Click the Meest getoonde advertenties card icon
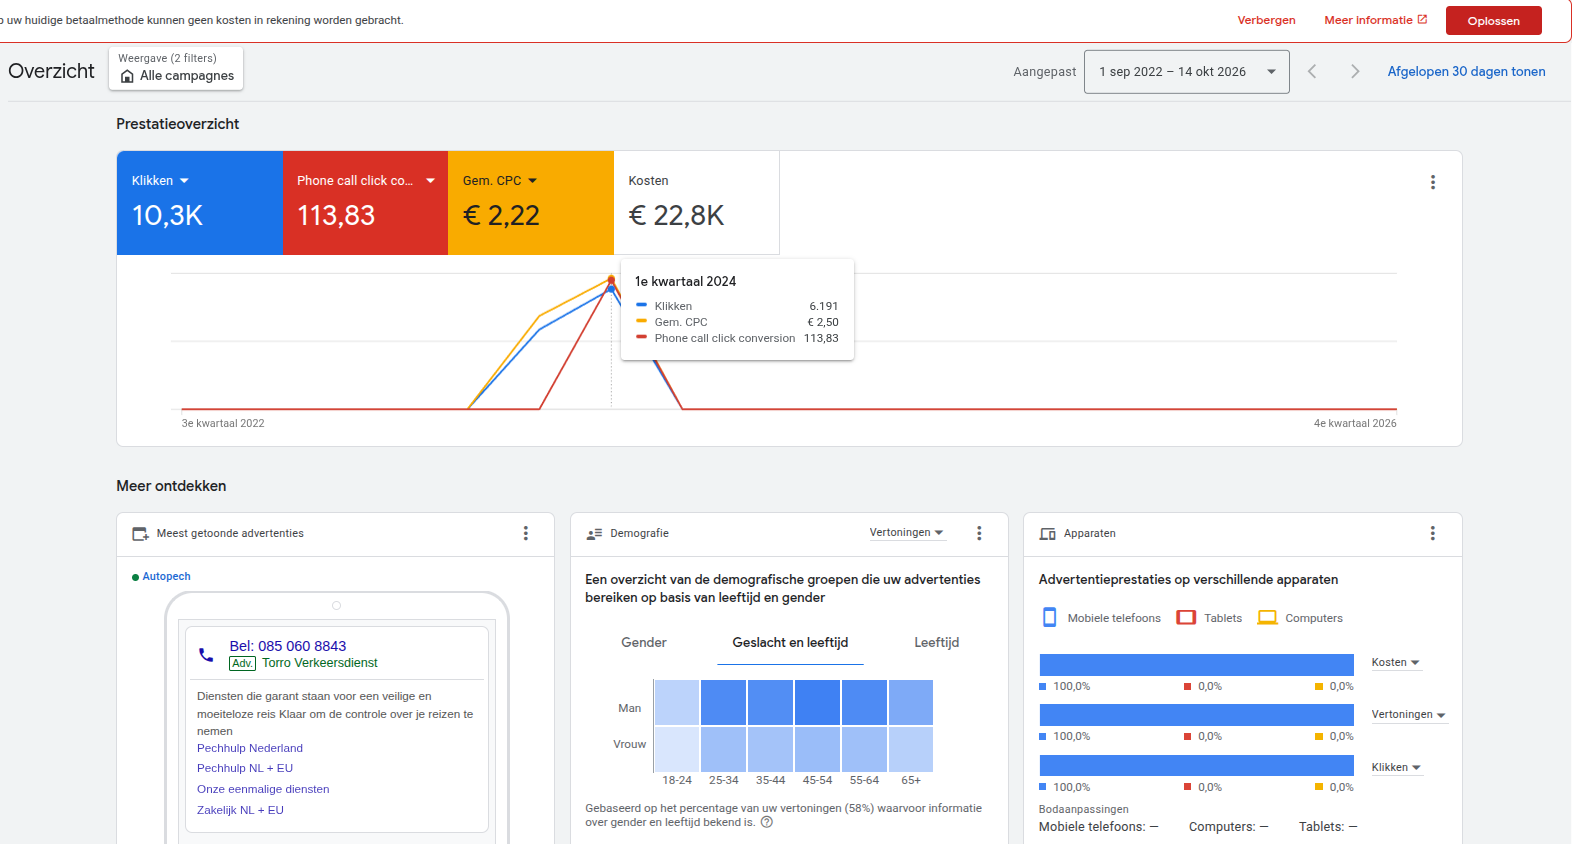1572x844 pixels. 140,534
